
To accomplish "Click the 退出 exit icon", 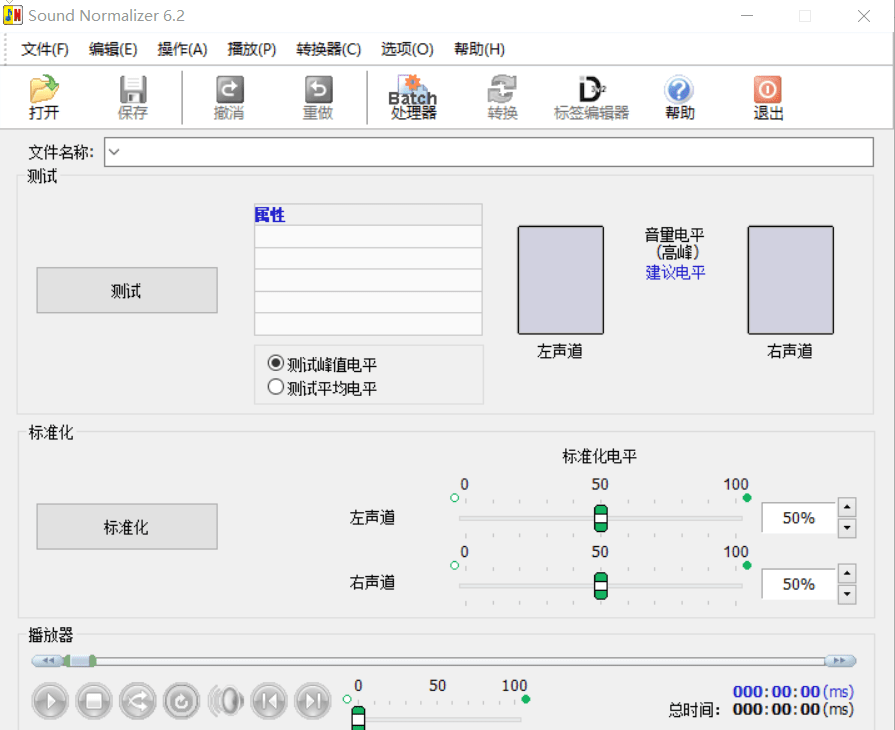I will click(767, 97).
